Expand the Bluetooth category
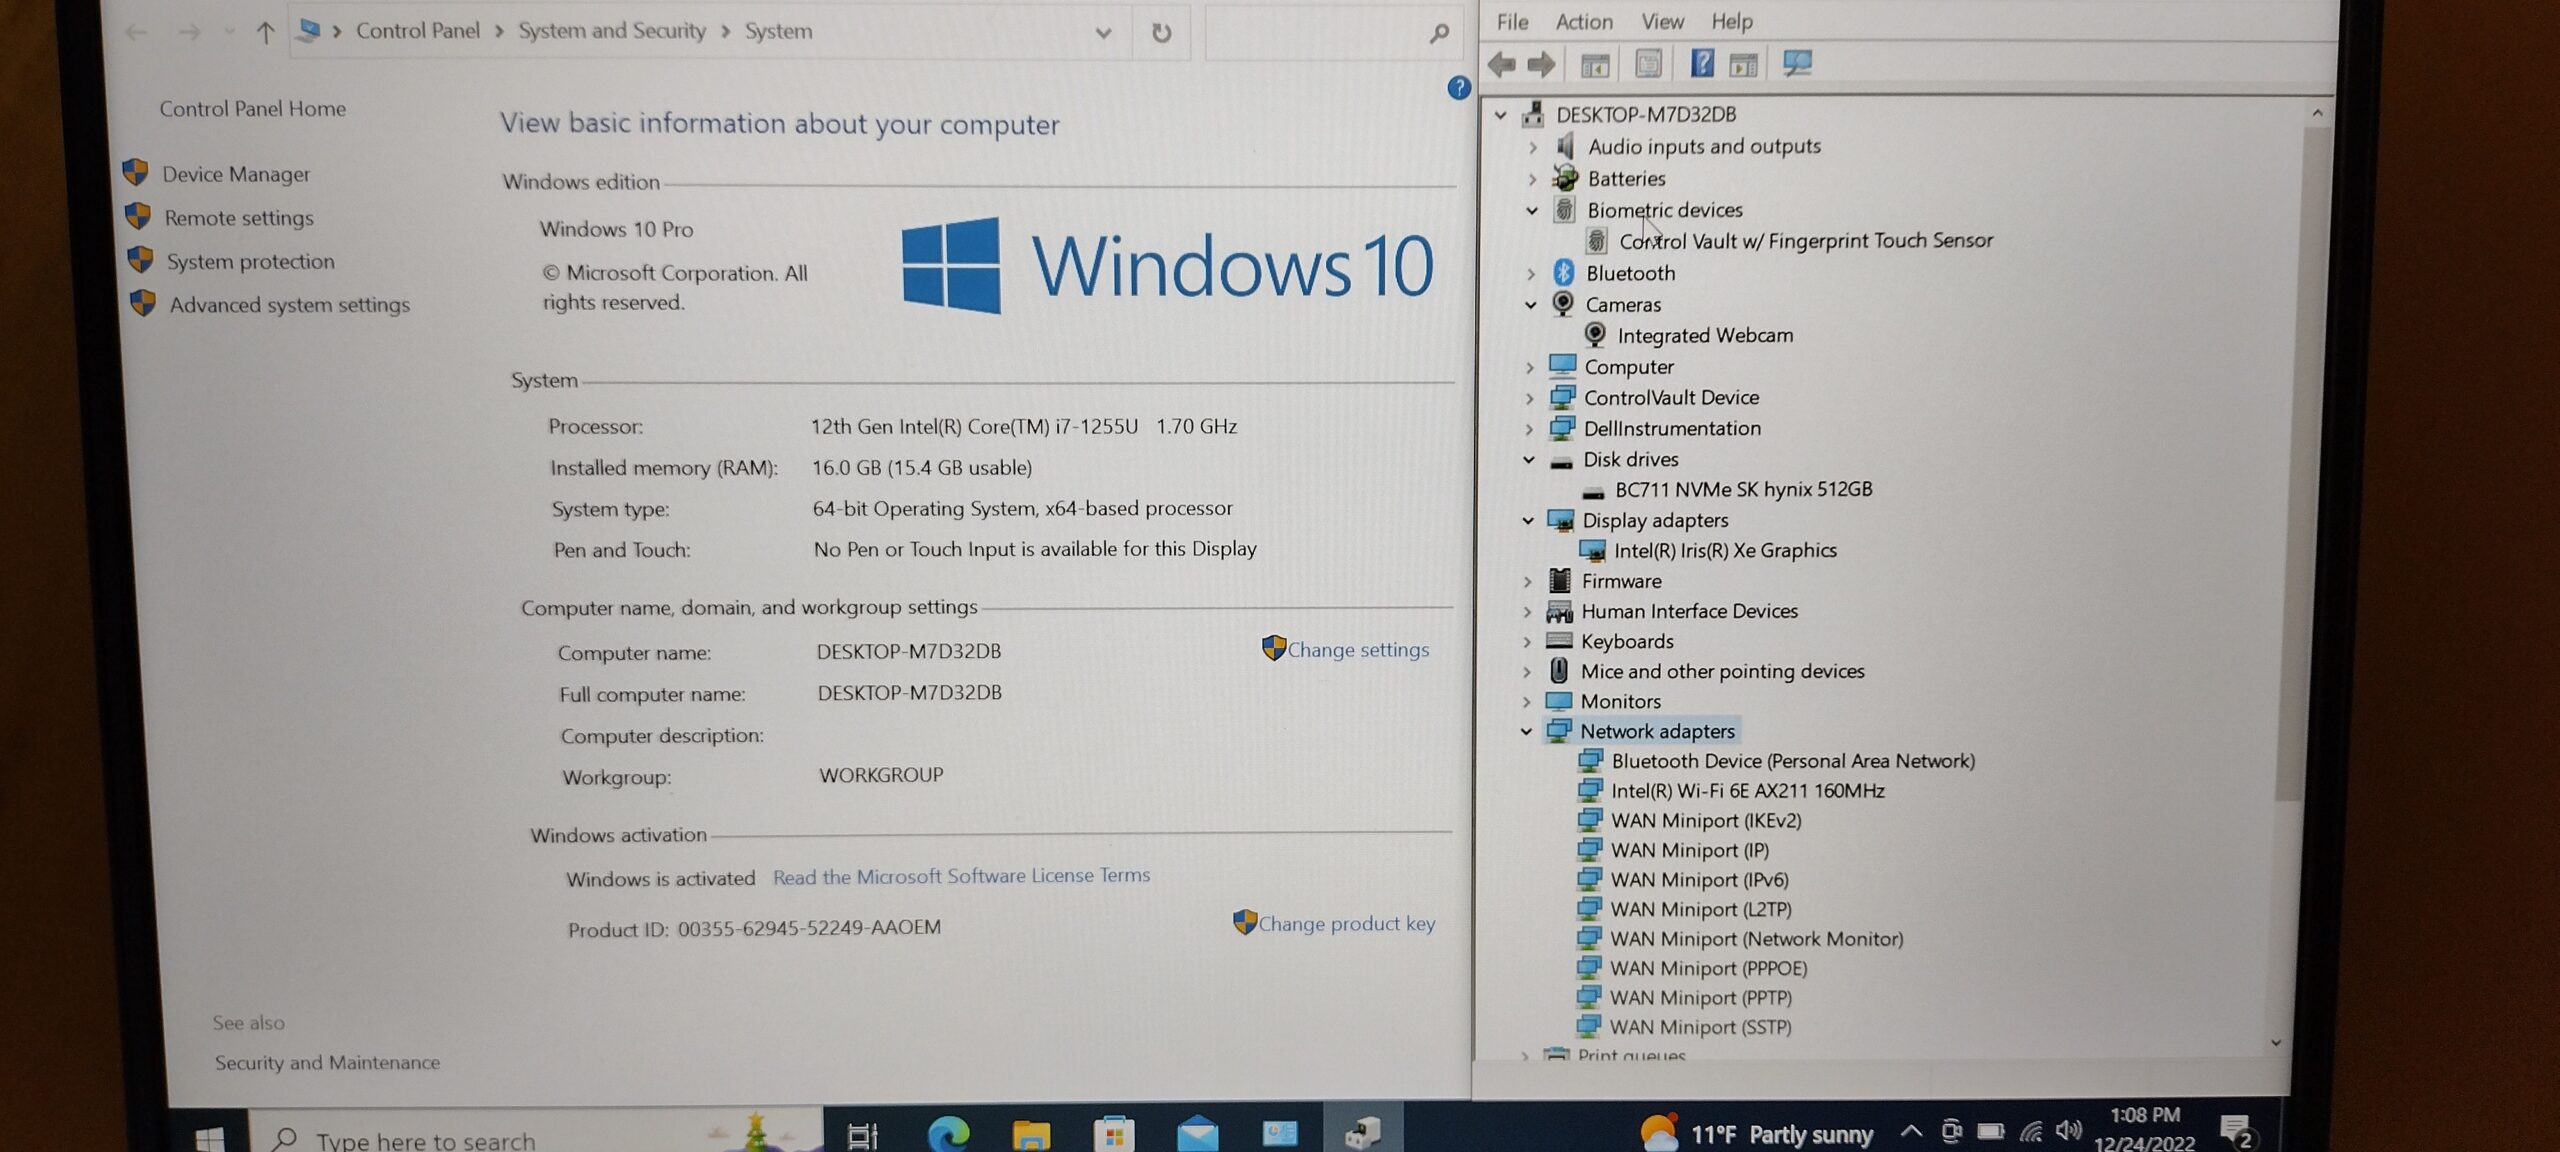This screenshot has width=2560, height=1152. 1531,274
